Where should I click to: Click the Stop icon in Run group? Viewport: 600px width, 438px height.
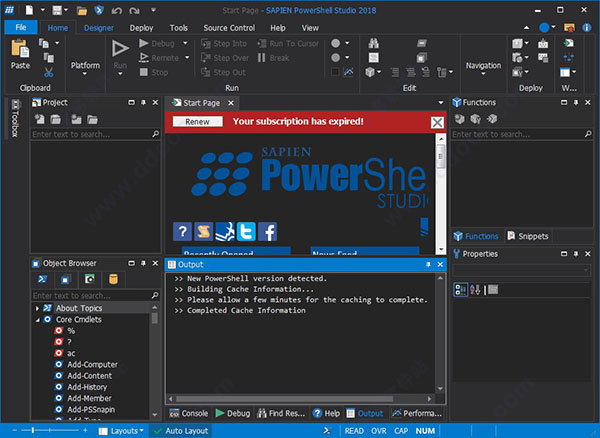click(143, 72)
